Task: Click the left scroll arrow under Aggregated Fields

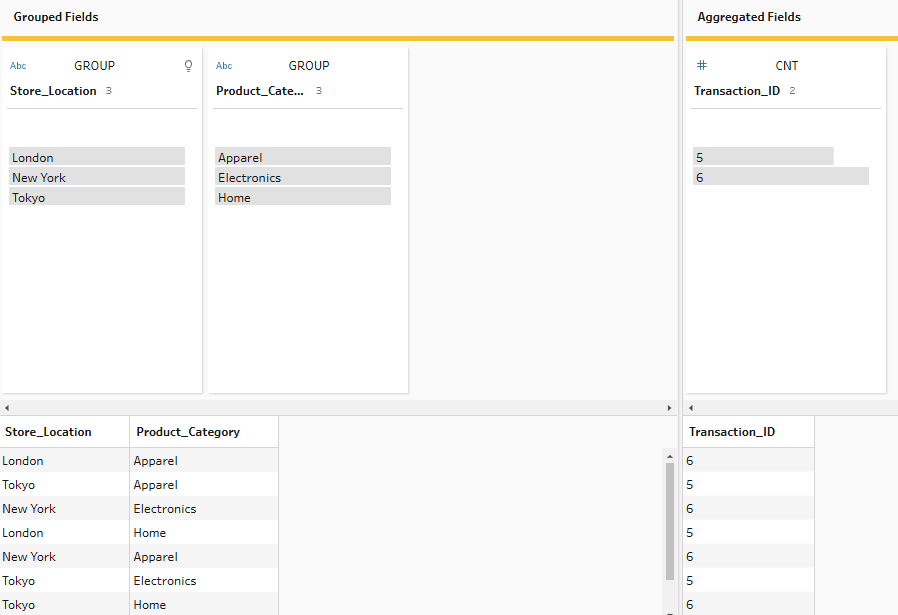Action: click(691, 408)
